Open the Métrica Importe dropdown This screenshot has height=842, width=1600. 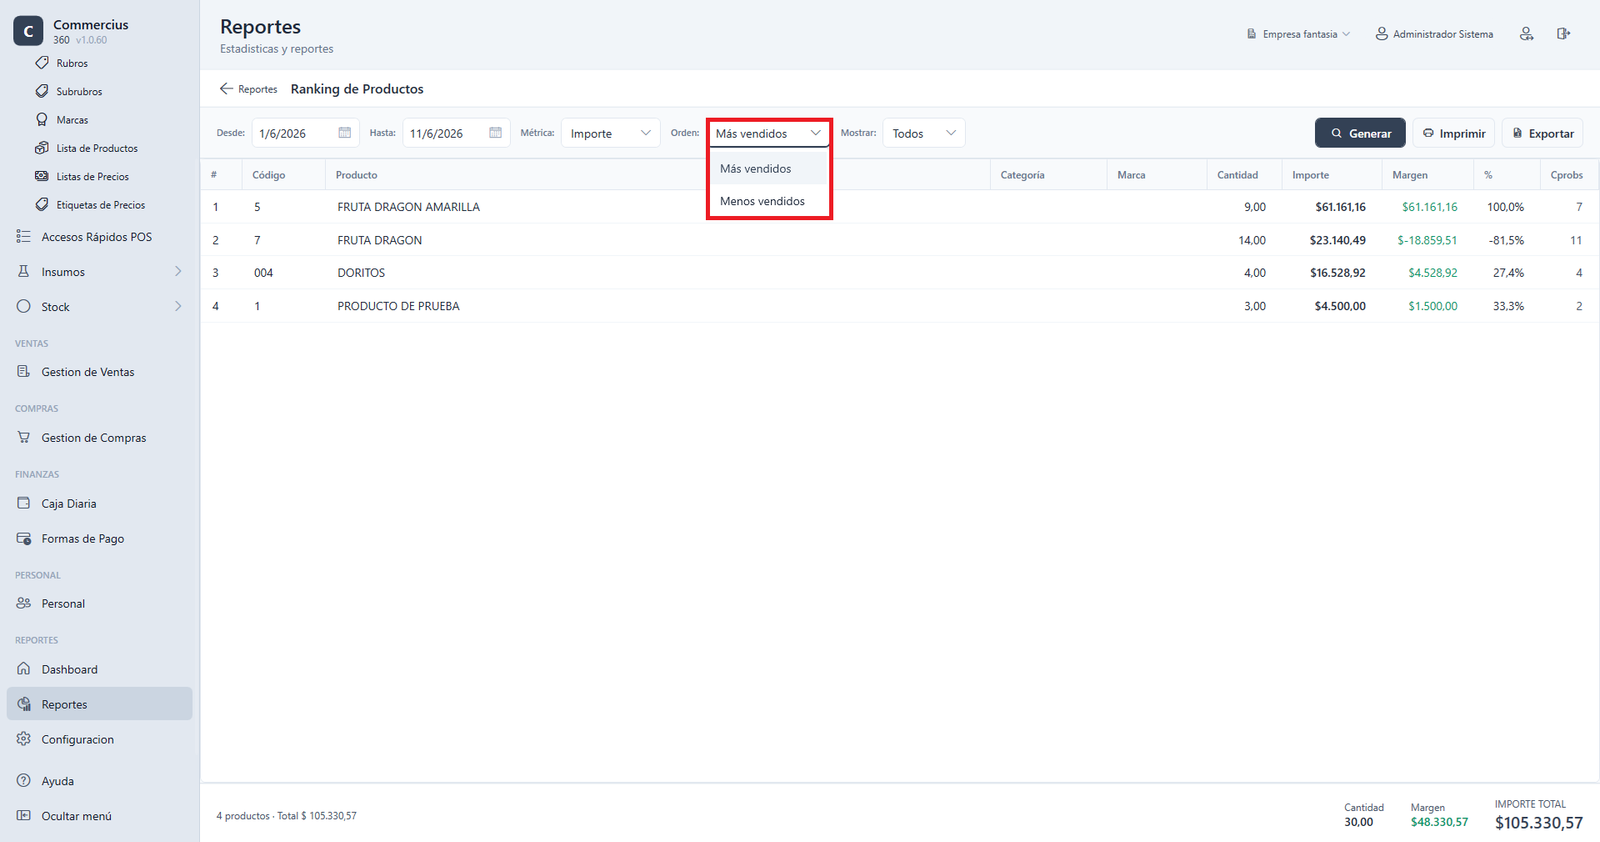[x=610, y=133]
